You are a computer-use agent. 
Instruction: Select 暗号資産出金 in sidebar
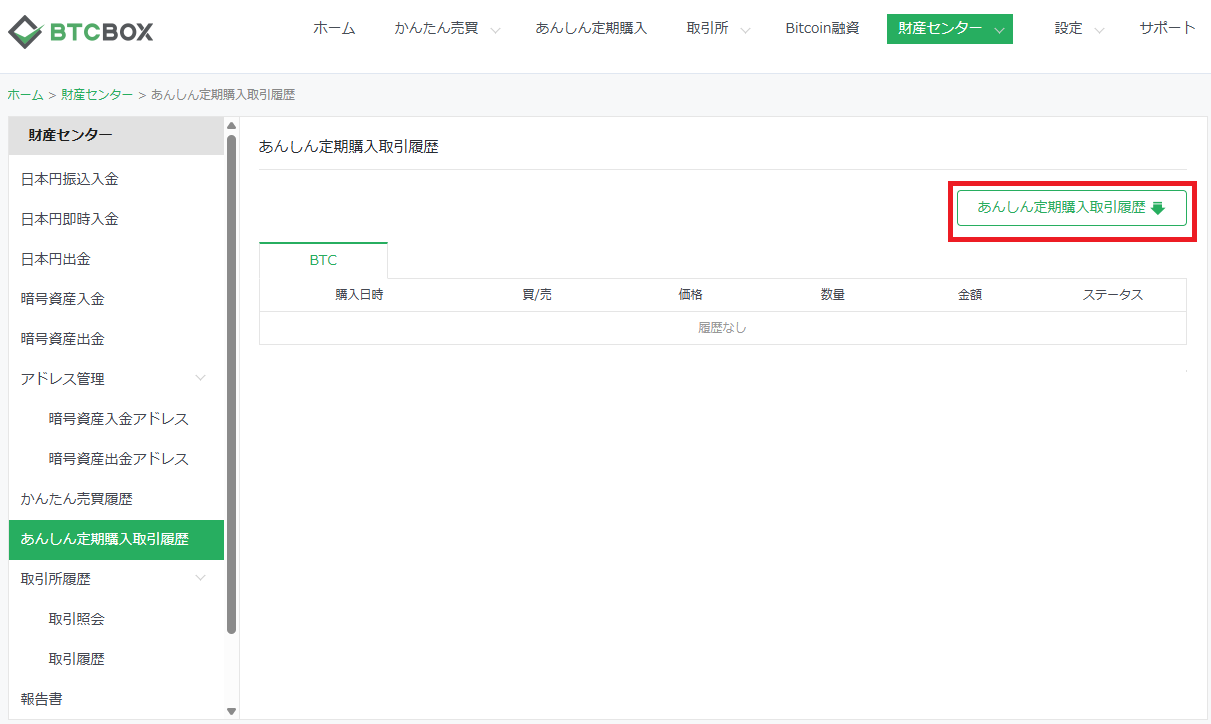tap(116, 339)
